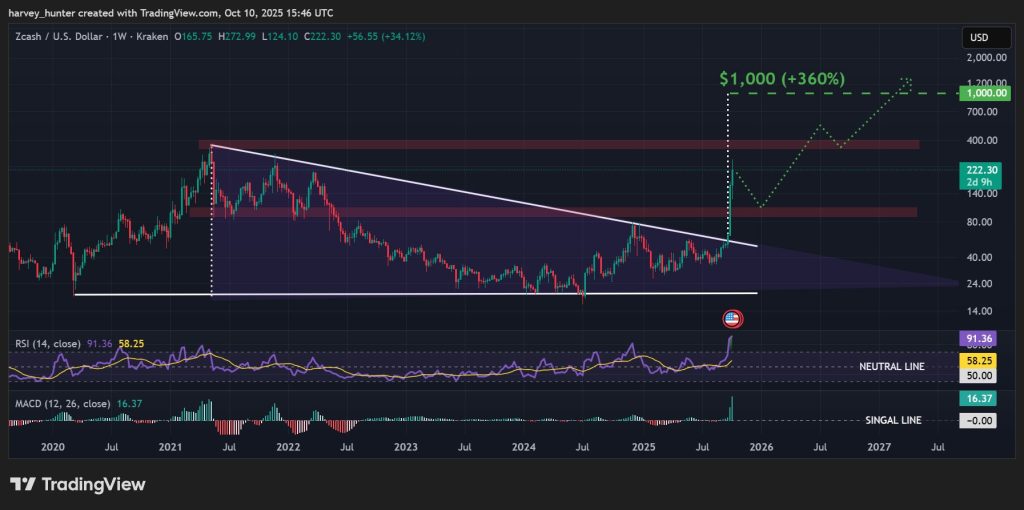Click the NEUTRAL LINE text label
1024x510 pixels.
pyautogui.click(x=891, y=367)
